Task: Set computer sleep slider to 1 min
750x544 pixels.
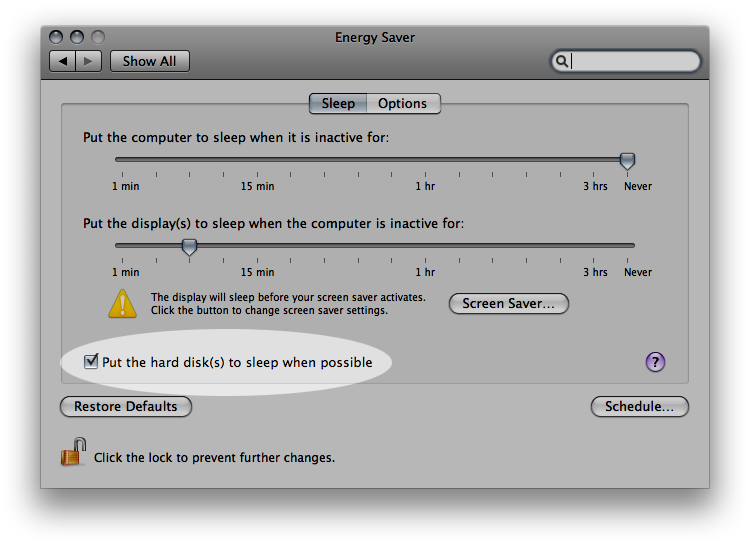Action: (x=122, y=160)
